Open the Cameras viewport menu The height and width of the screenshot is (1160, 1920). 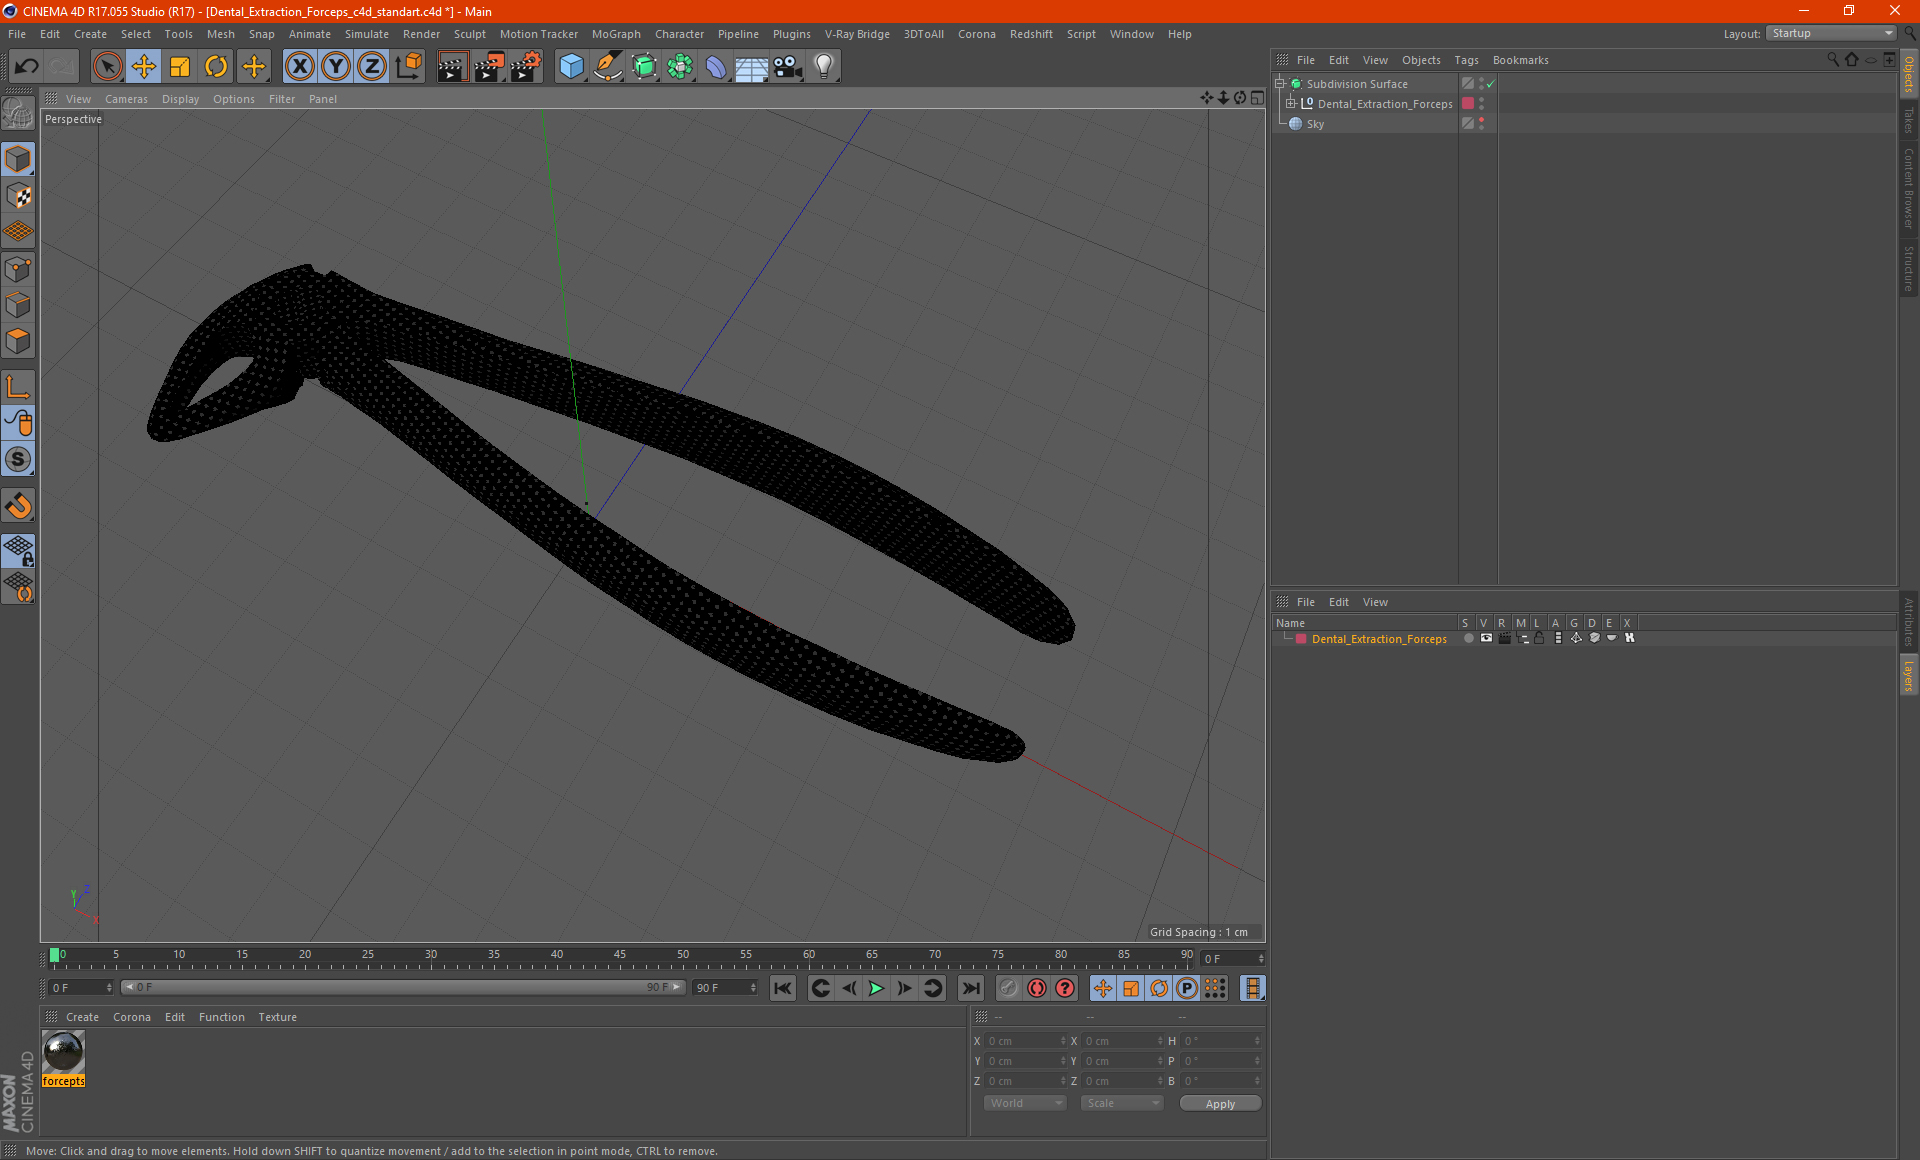pos(126,99)
